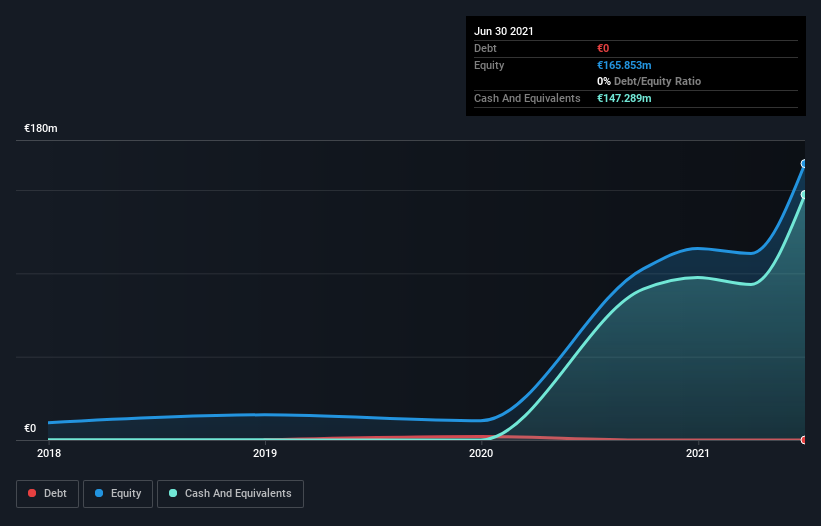
Task: Toggle the Equity legend button
Action: [x=118, y=494]
